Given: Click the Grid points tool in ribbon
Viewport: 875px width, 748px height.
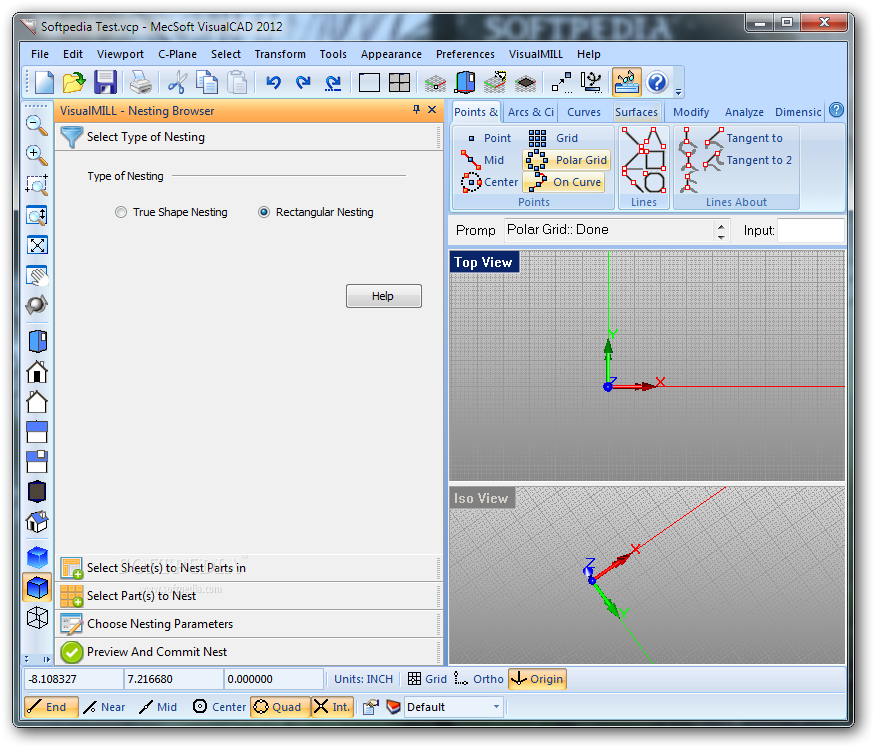Looking at the screenshot, I should click(552, 138).
